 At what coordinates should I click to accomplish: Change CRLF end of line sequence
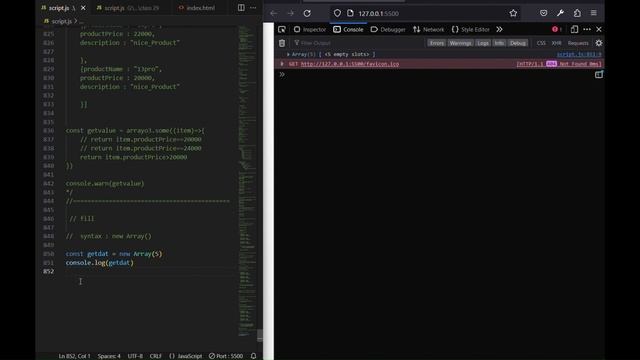pos(156,356)
